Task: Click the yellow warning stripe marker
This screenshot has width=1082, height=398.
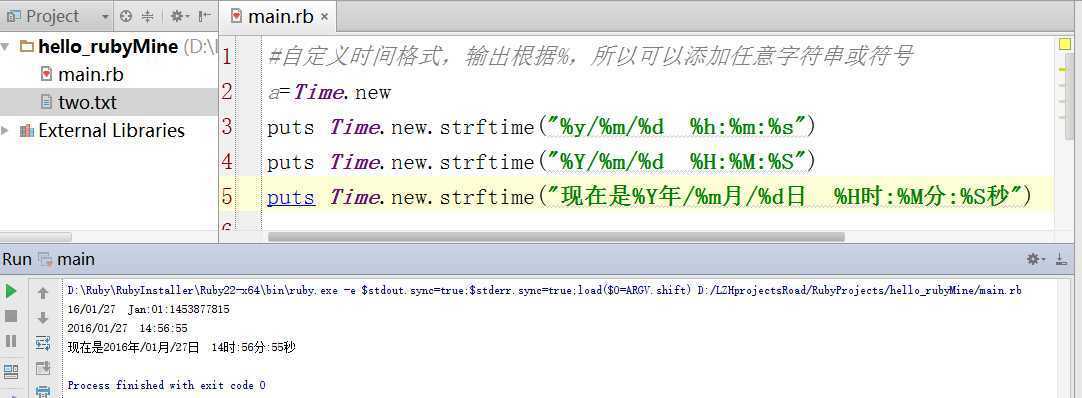Action: click(1063, 70)
